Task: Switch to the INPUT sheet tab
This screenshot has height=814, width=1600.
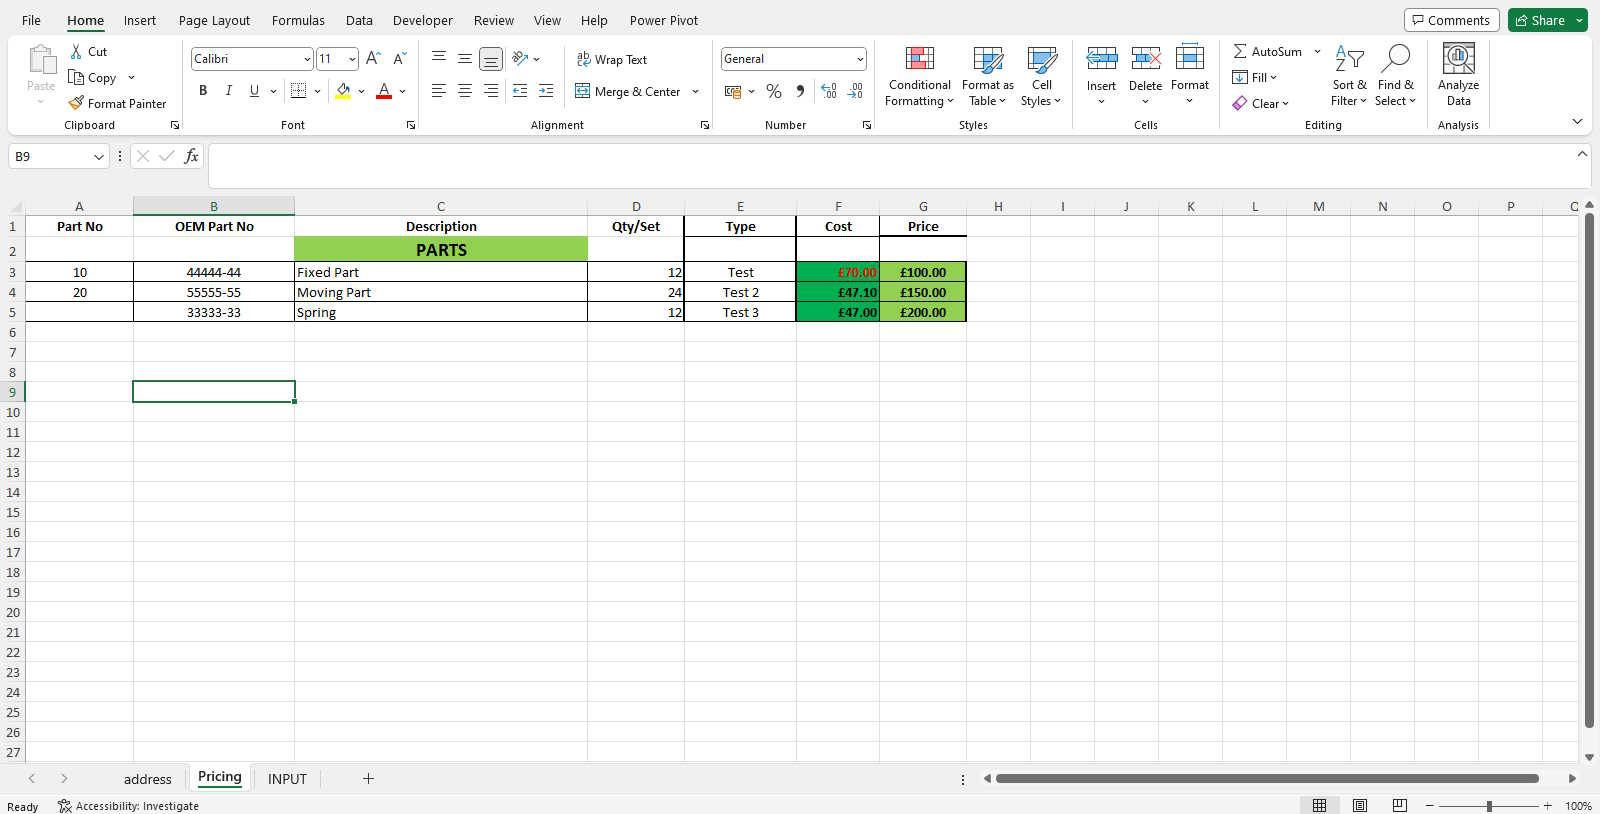Action: 287,779
